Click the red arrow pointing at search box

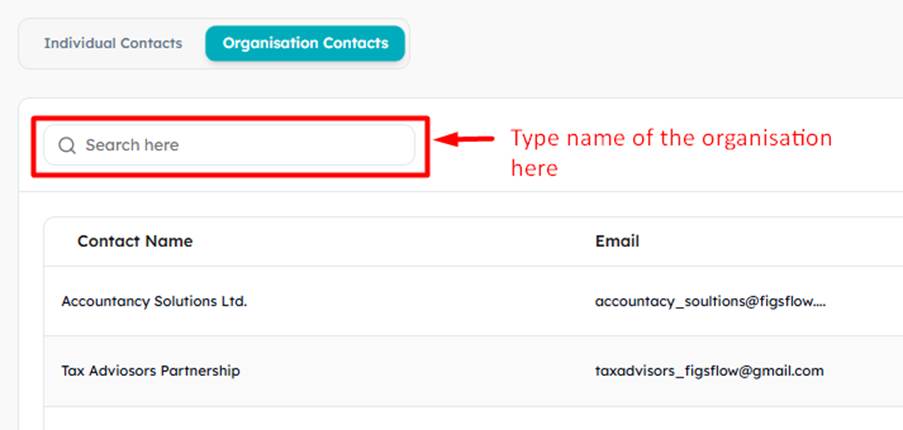pyautogui.click(x=464, y=139)
